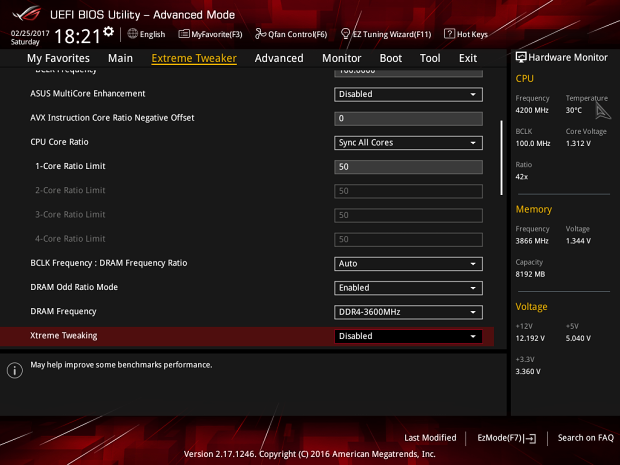Click the BCLK 100.0 MHz value
The image size is (620, 465).
[533, 144]
